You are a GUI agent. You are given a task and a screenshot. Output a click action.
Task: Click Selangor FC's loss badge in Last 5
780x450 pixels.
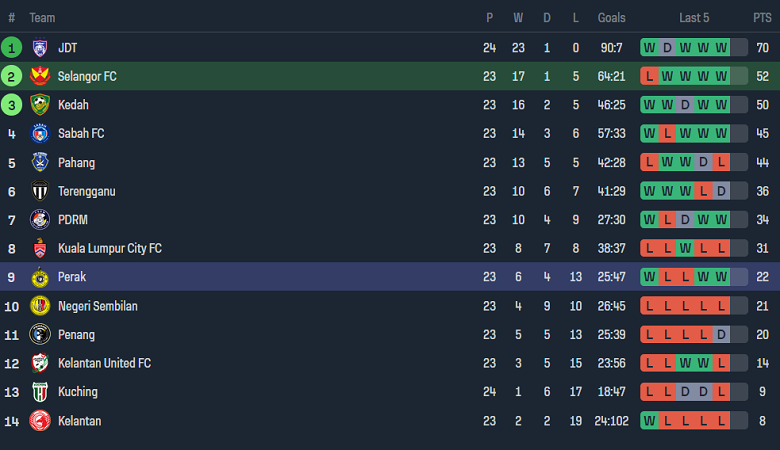click(x=650, y=76)
